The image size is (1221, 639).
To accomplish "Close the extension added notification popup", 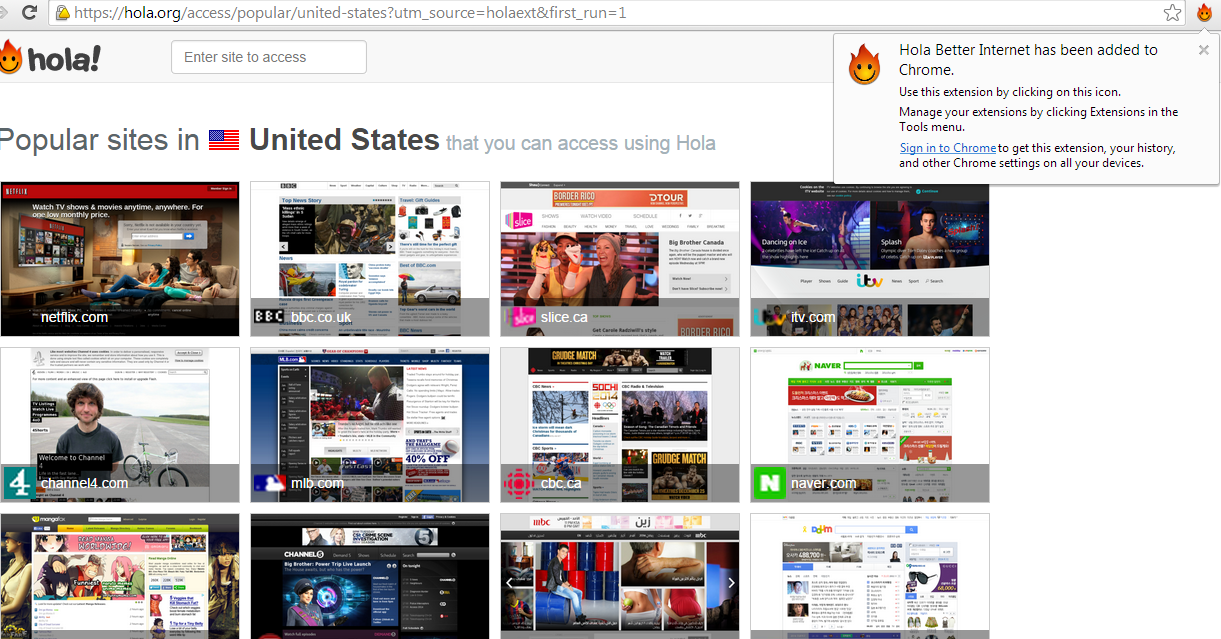I will (x=1203, y=50).
